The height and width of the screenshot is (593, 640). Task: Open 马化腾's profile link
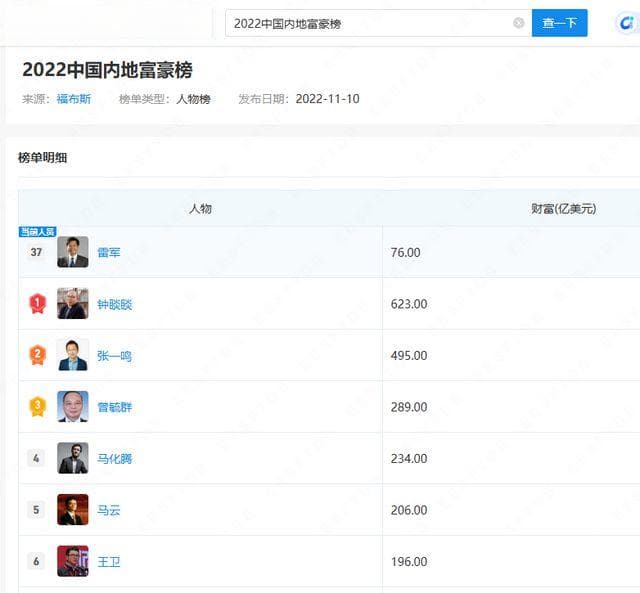(115, 459)
